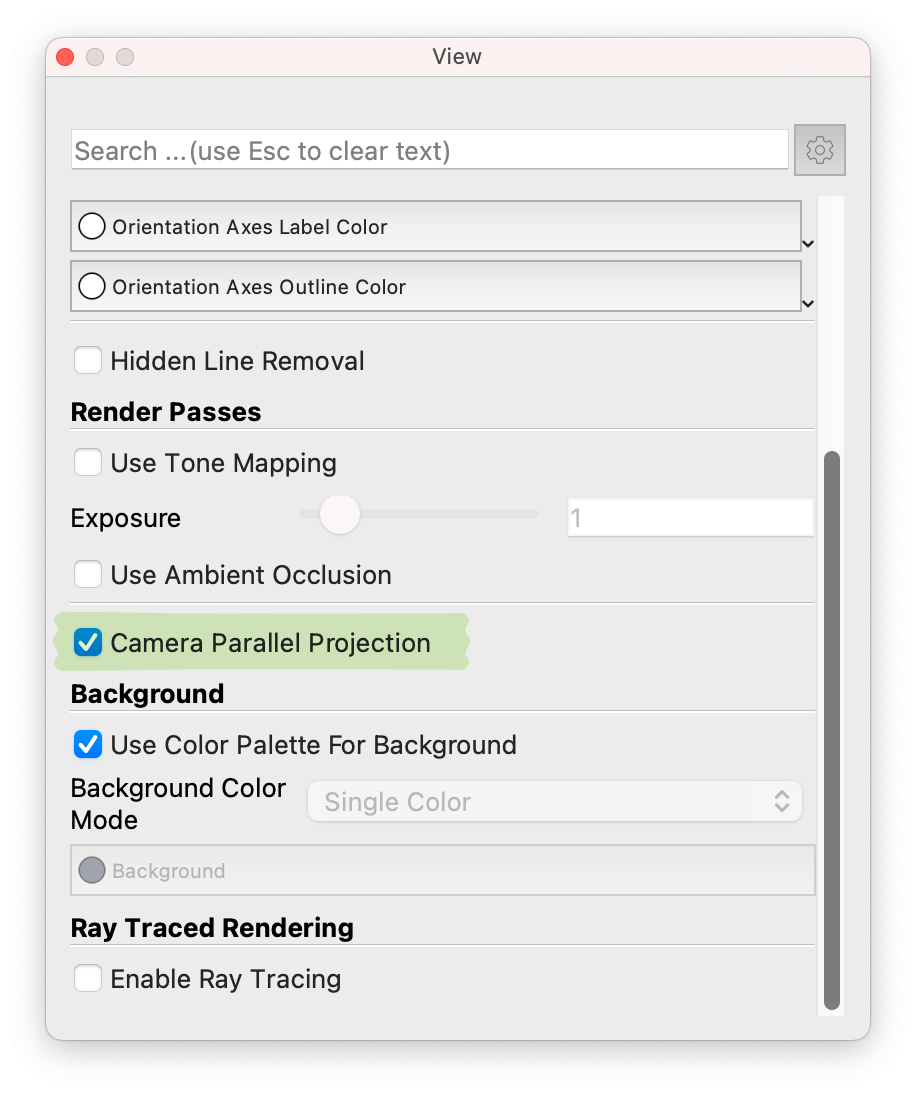Screen dimensions: 916x1094
Task: Expand arrow beside Orientation Axes Outline Color
Action: [808, 303]
